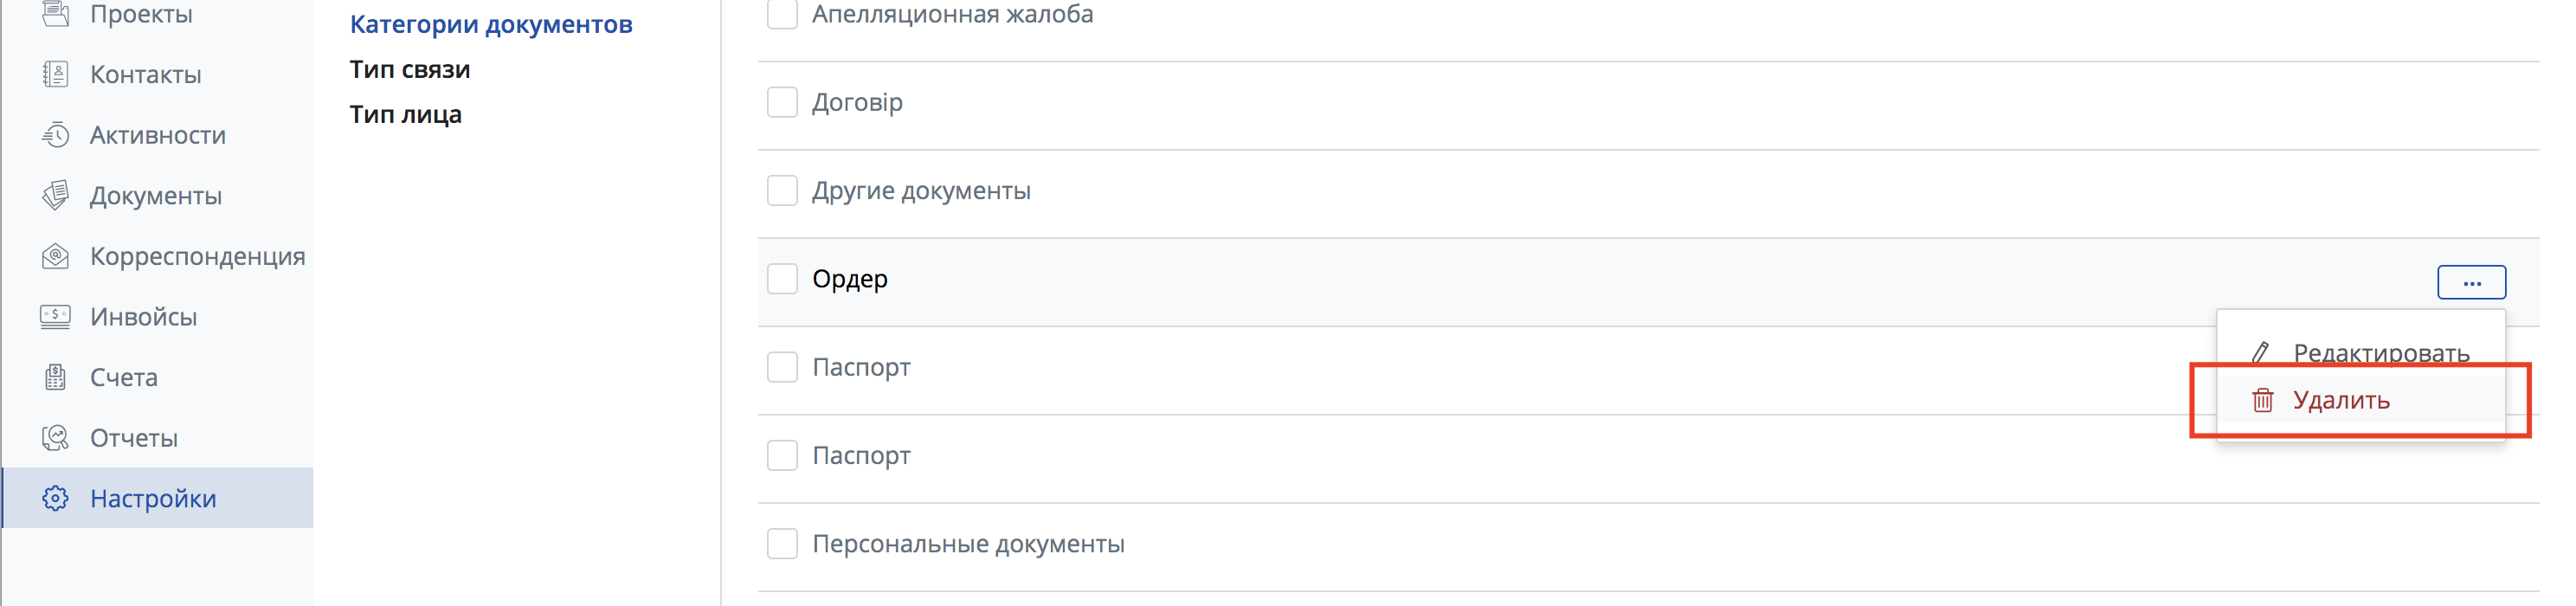Click the Activities clock icon

coord(56,135)
